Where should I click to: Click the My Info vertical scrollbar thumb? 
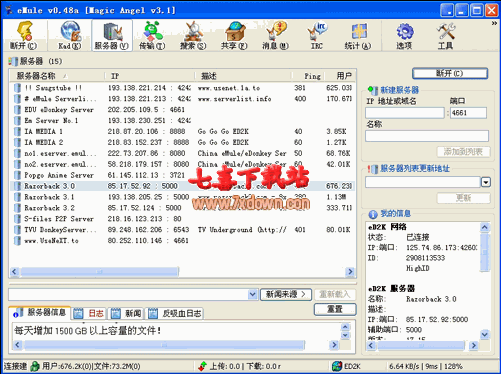(x=485, y=253)
